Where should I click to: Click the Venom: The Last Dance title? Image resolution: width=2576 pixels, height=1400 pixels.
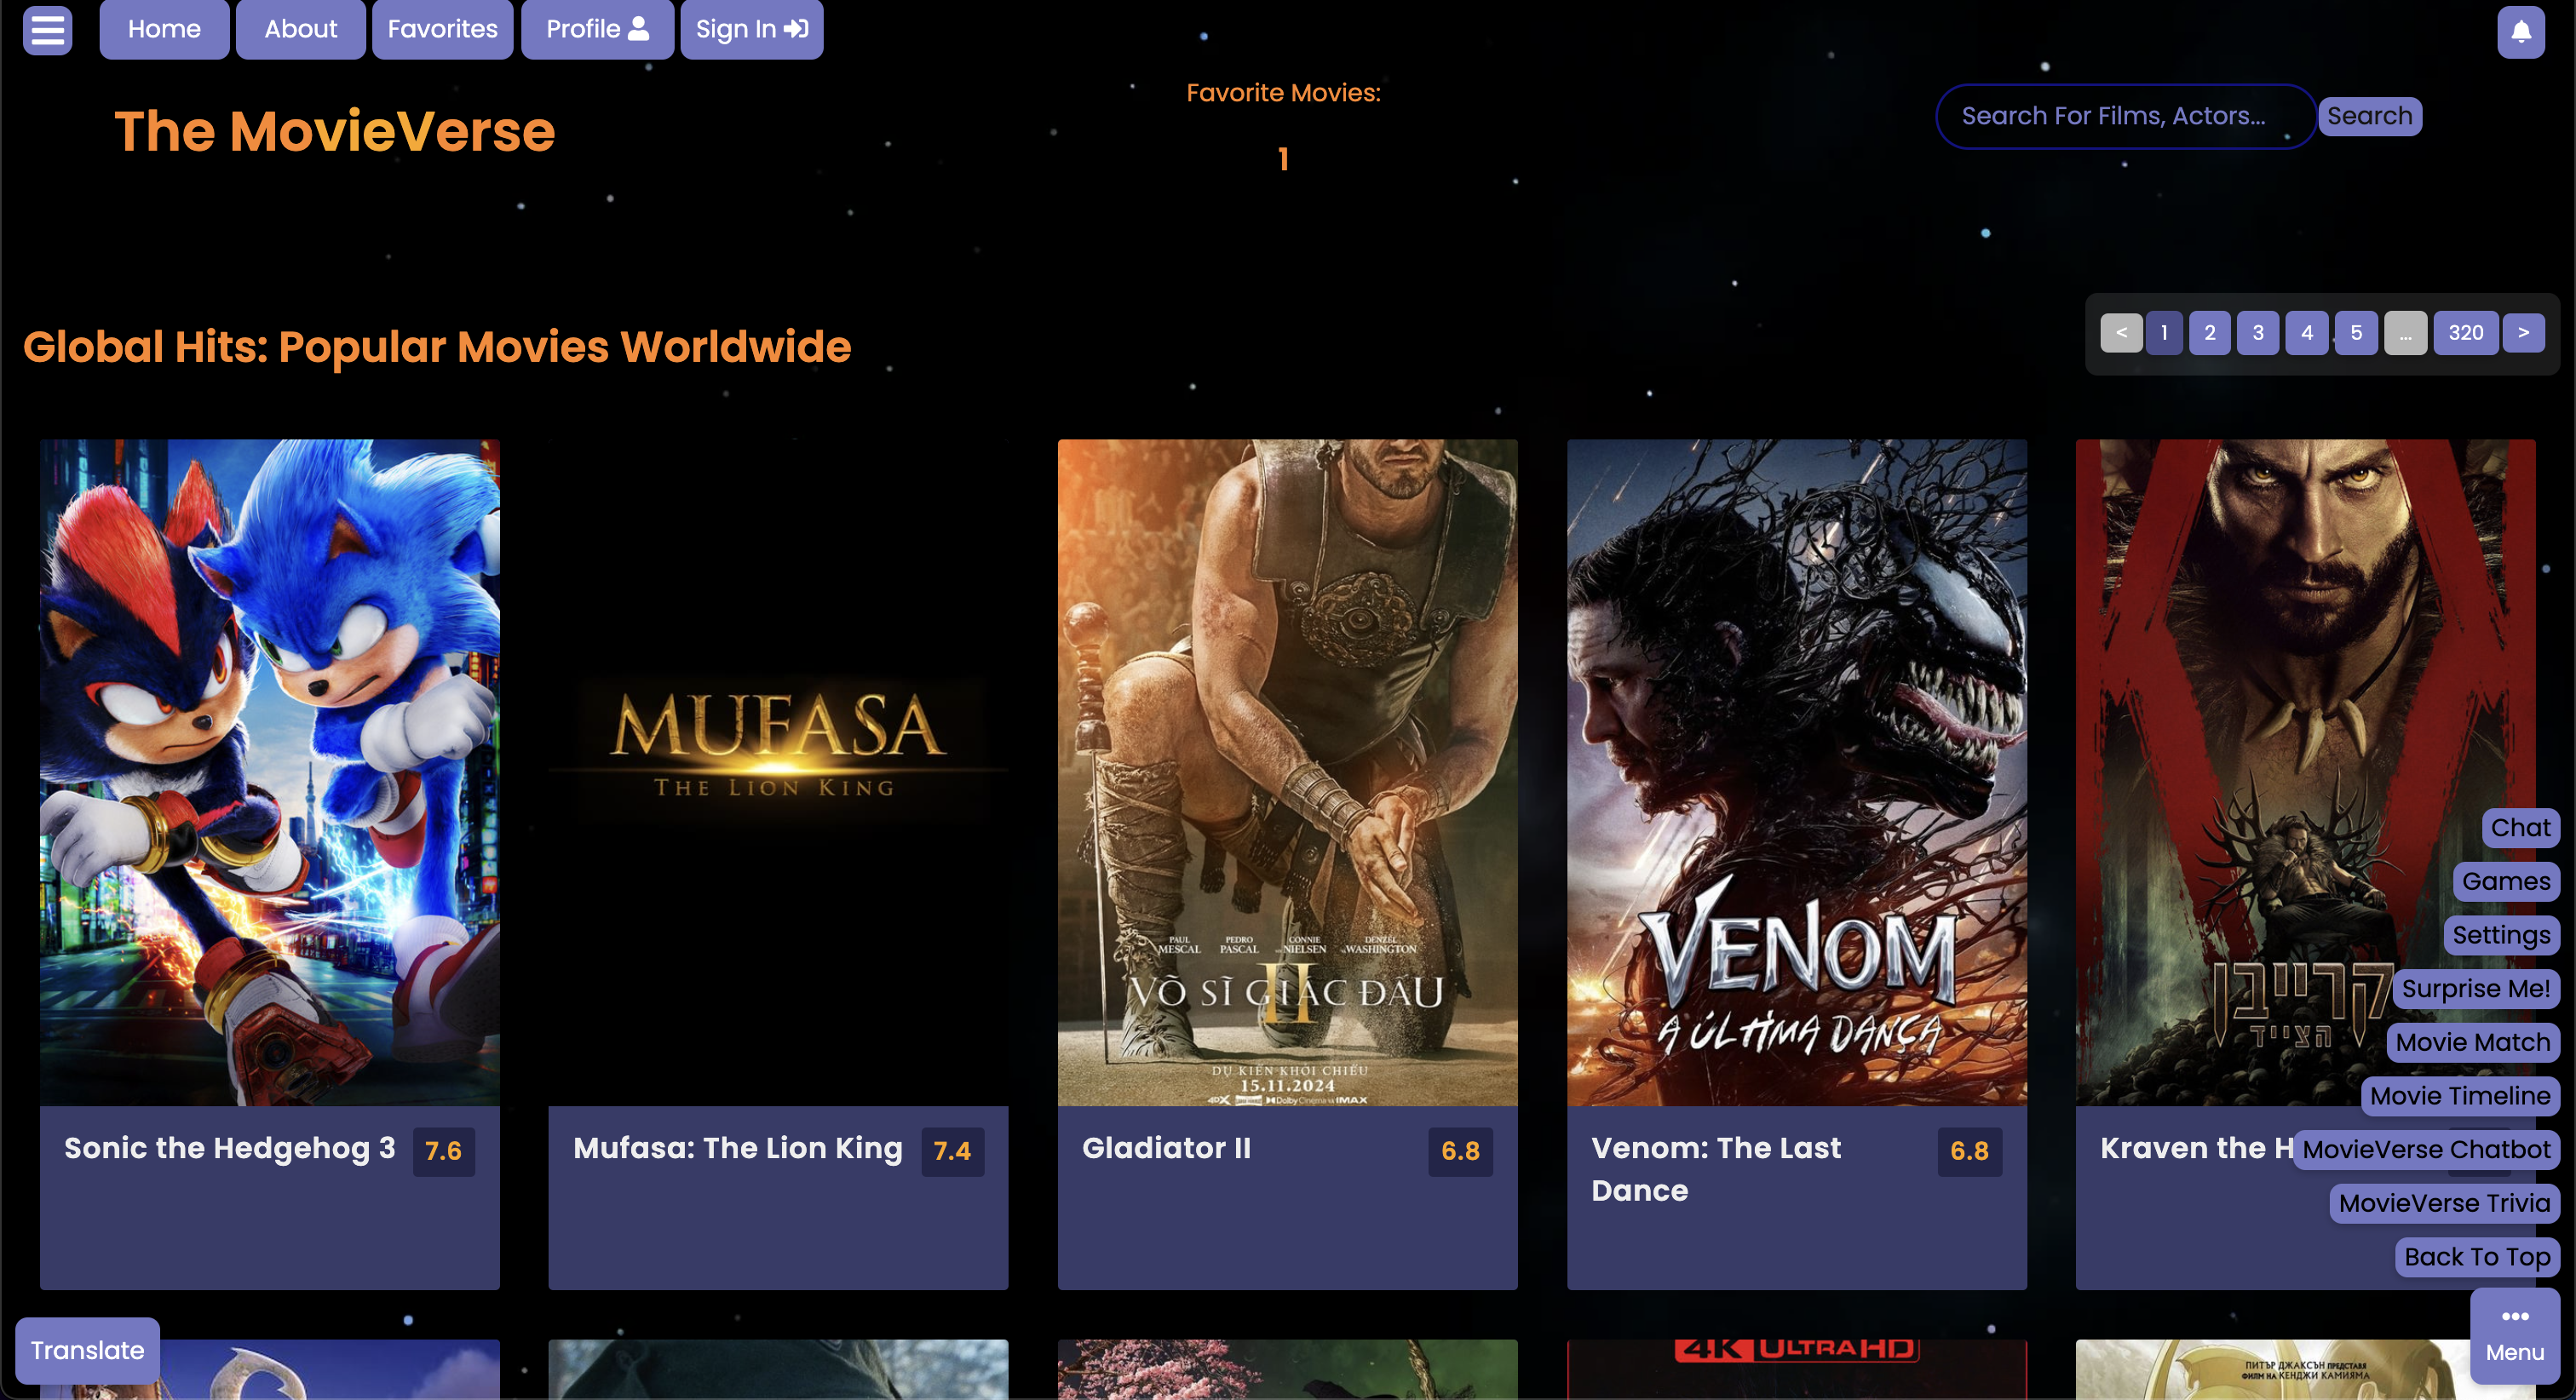[1715, 1169]
